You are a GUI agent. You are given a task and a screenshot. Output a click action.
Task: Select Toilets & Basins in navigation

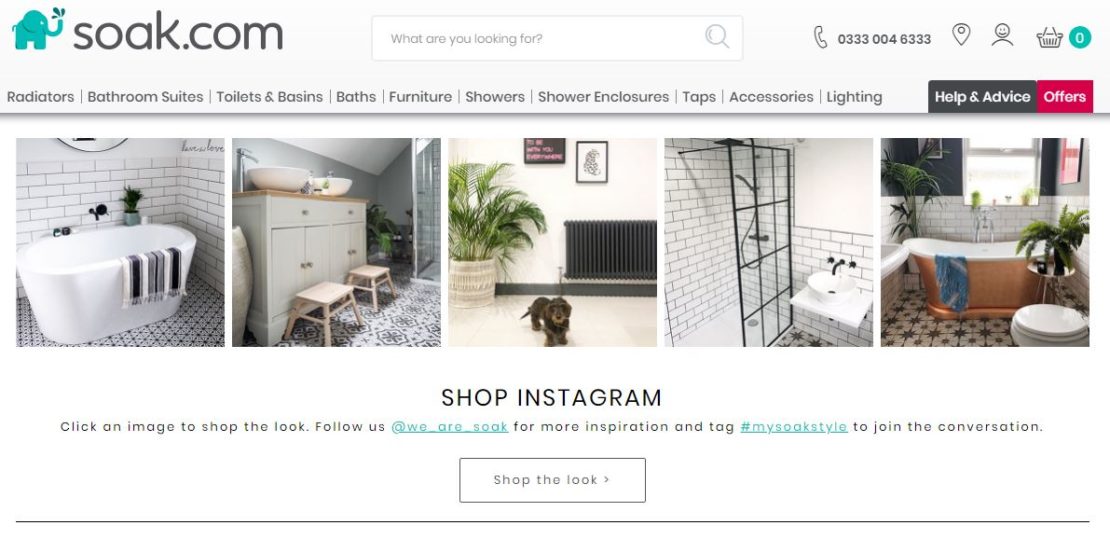(270, 97)
